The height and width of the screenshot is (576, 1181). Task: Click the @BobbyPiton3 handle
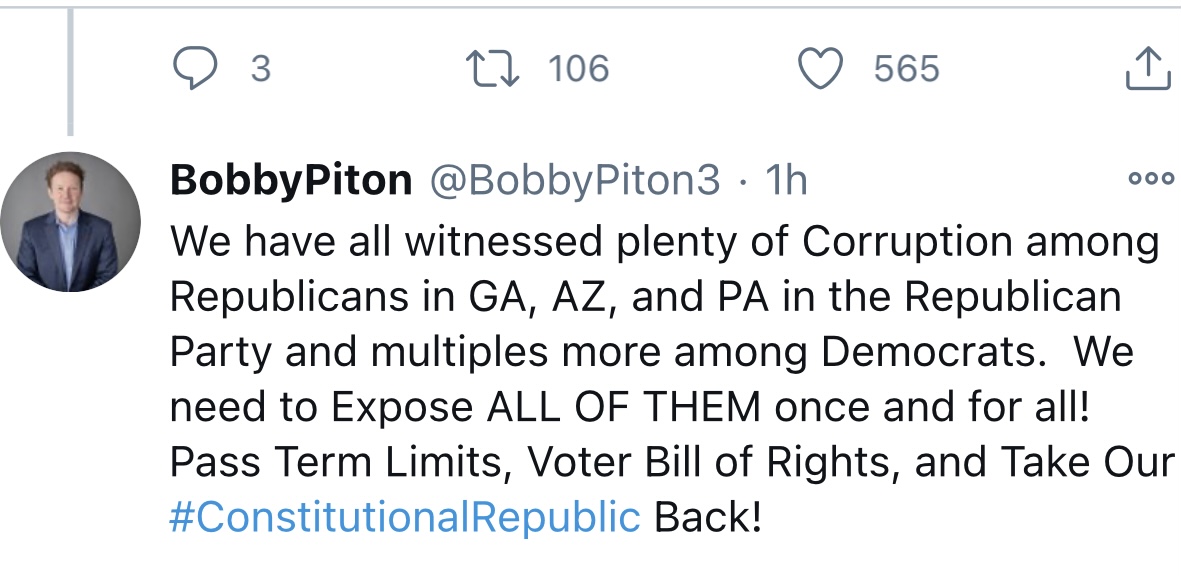click(x=574, y=181)
